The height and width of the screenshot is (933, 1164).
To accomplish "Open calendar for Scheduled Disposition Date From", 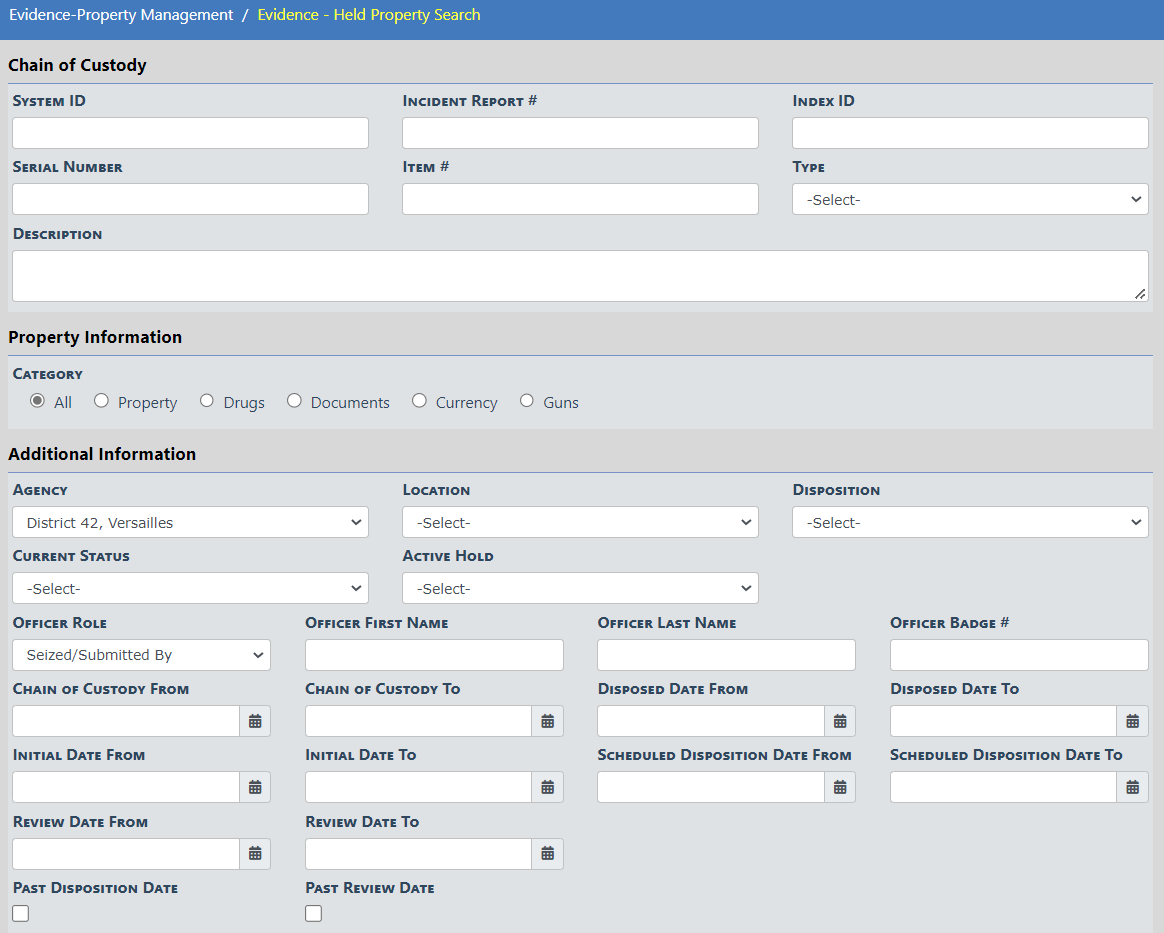I will click(x=840, y=787).
